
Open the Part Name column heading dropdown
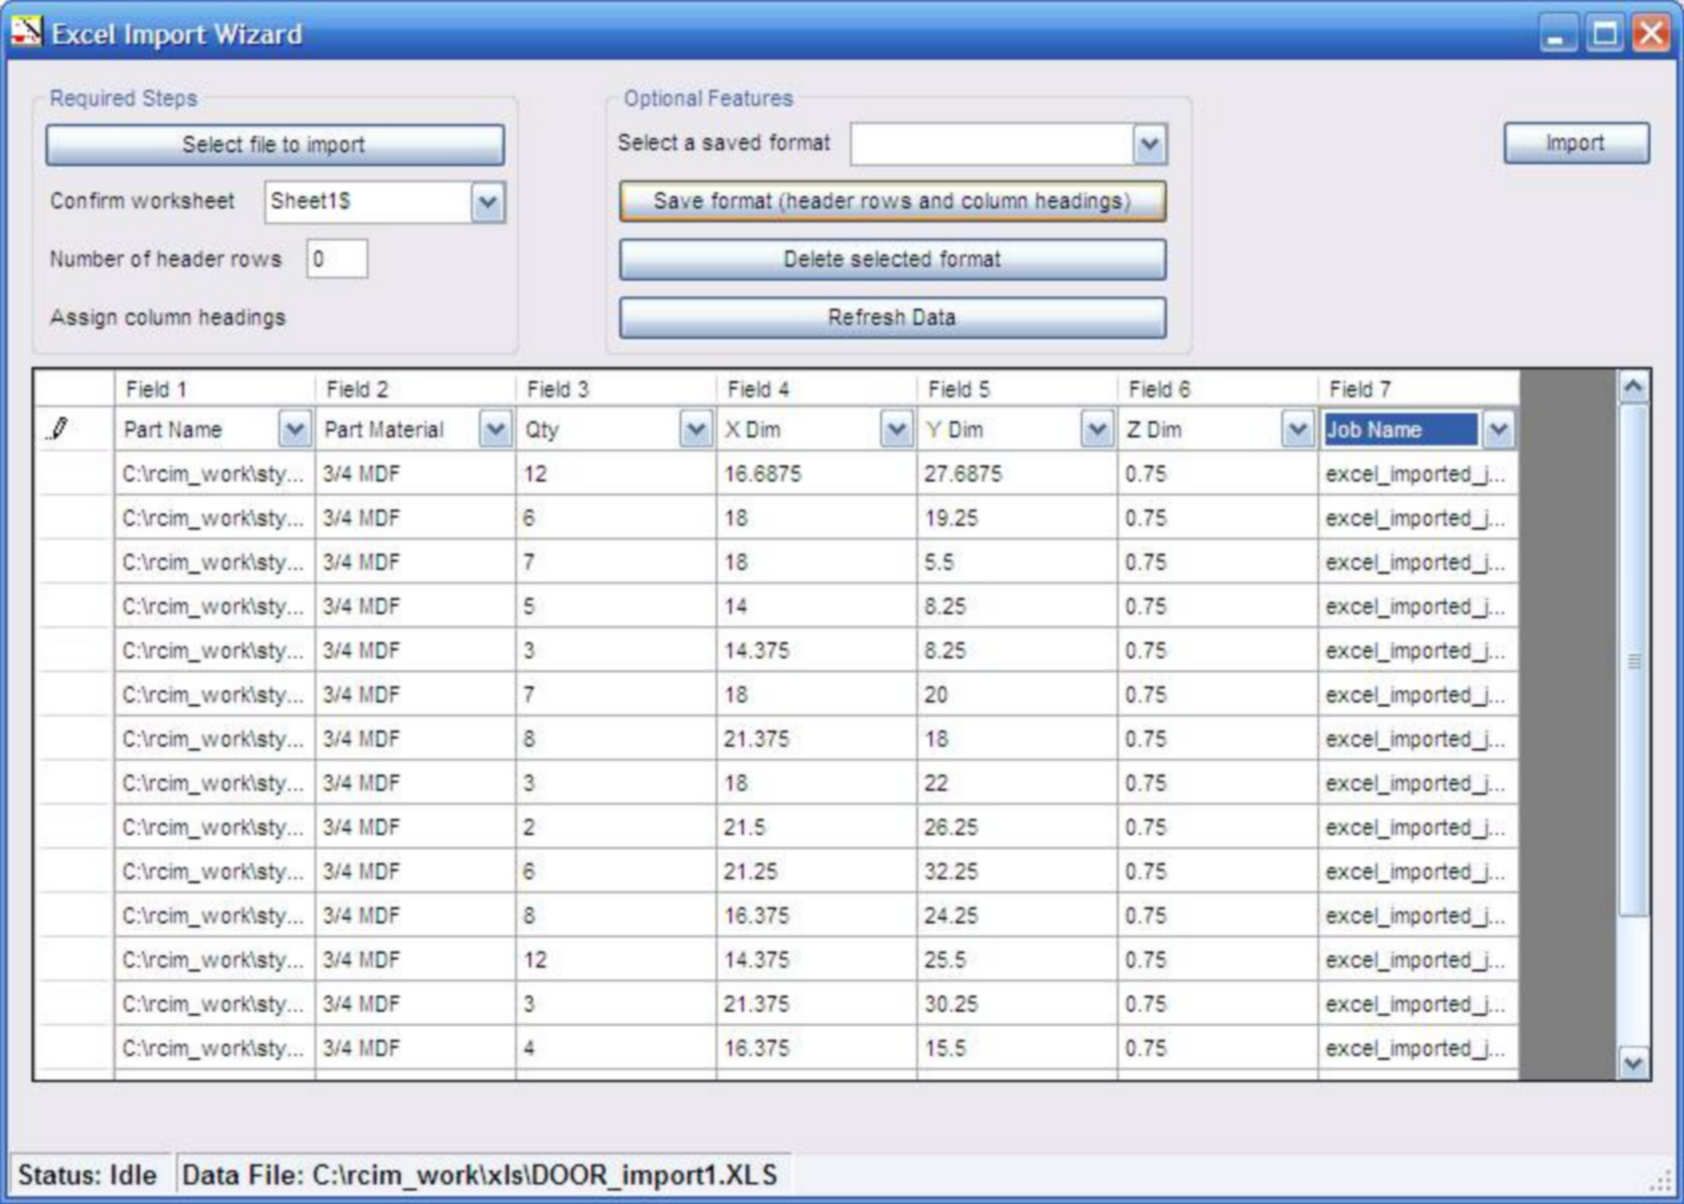point(294,430)
